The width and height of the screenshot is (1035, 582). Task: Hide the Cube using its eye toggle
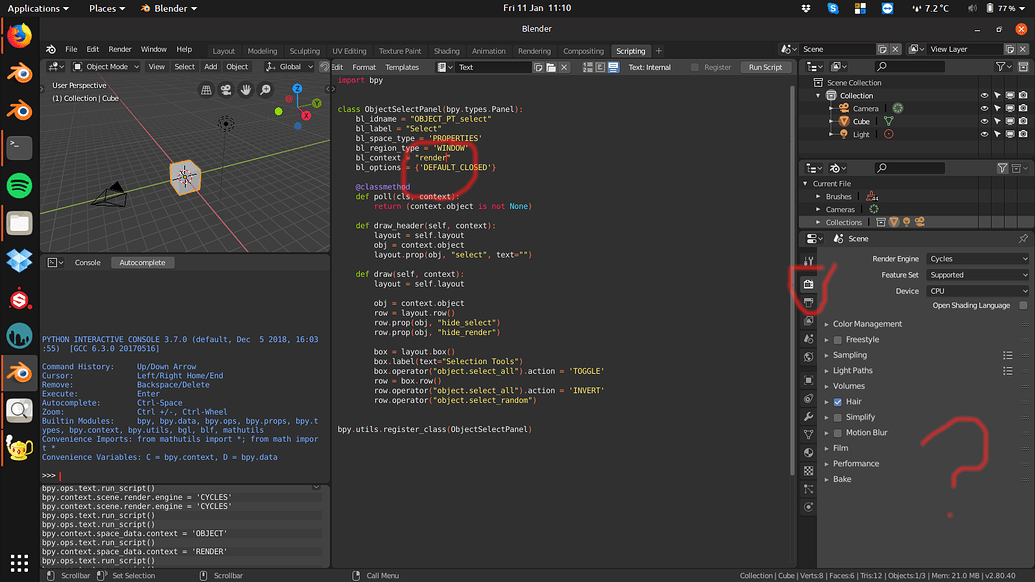coord(984,120)
